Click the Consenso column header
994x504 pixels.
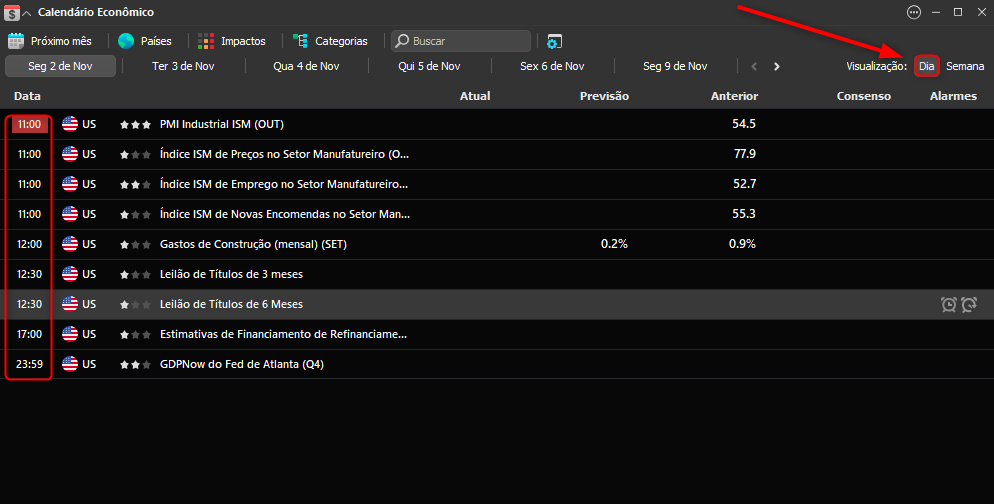pyautogui.click(x=863, y=96)
